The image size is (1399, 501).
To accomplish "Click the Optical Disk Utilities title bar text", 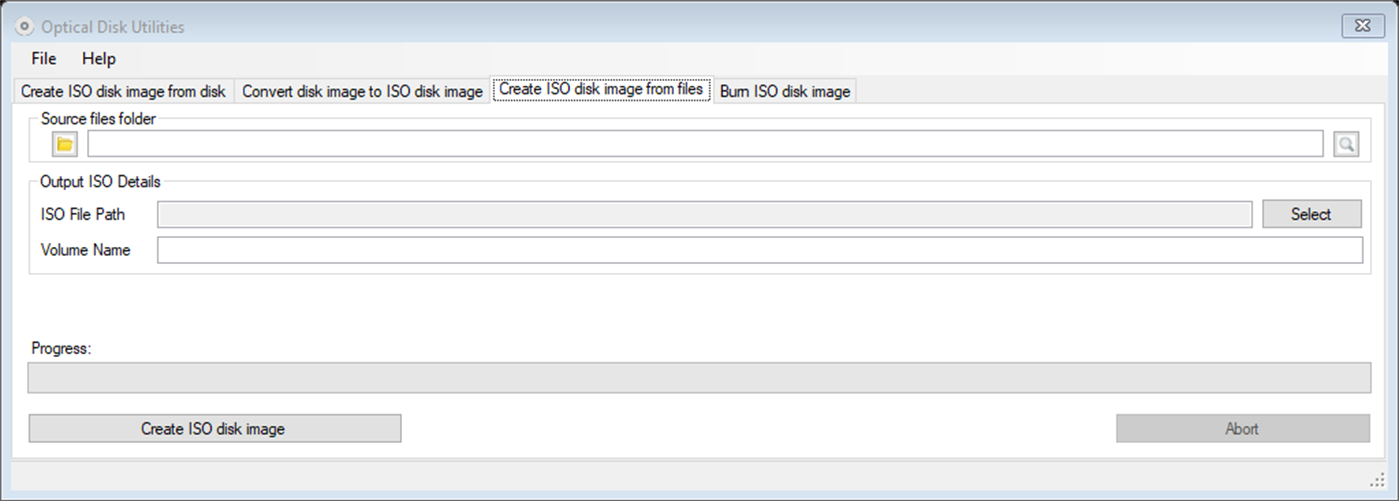I will pyautogui.click(x=112, y=27).
